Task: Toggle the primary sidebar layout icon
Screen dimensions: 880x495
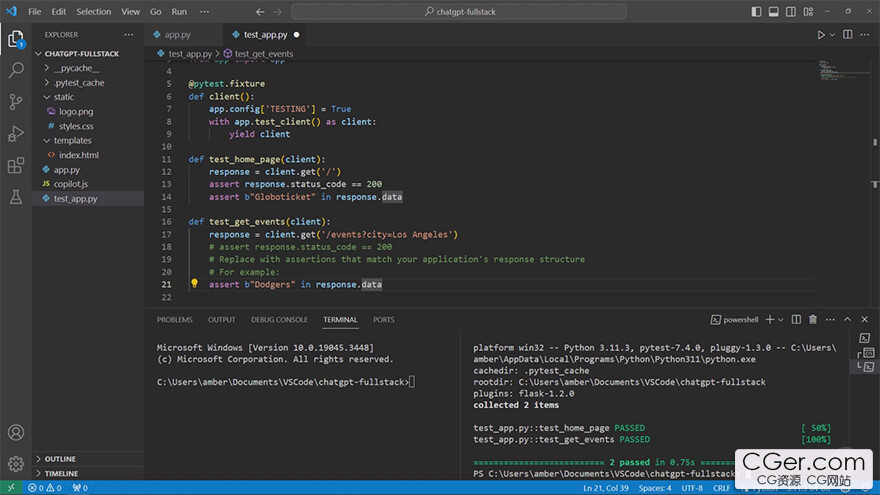Action: click(x=756, y=12)
